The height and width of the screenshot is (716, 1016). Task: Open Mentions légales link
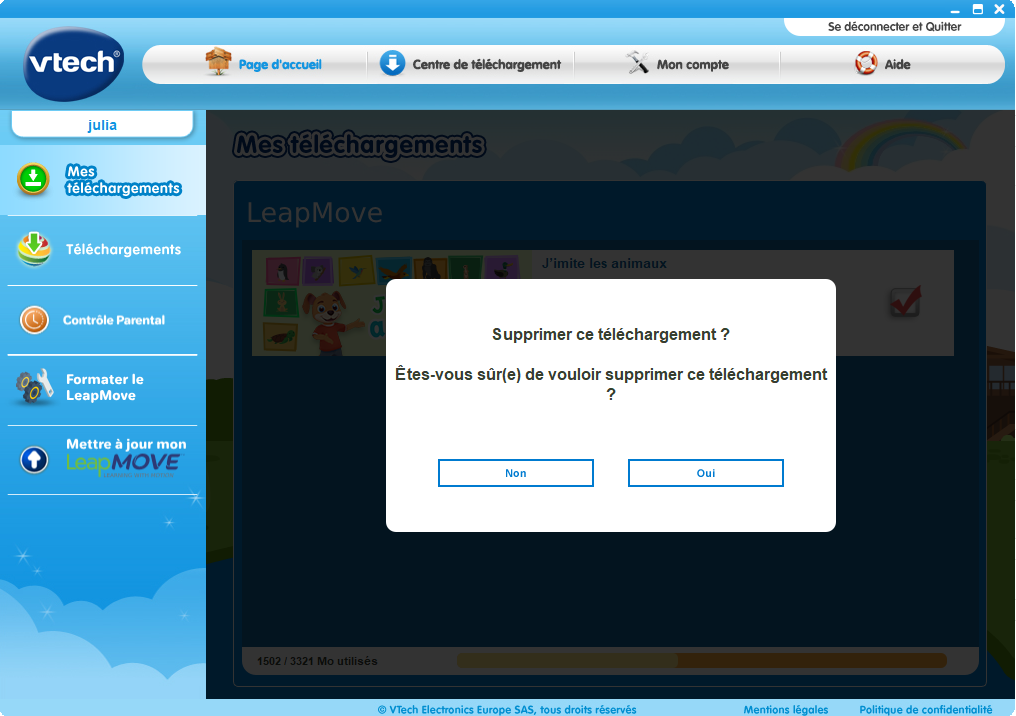pos(785,710)
